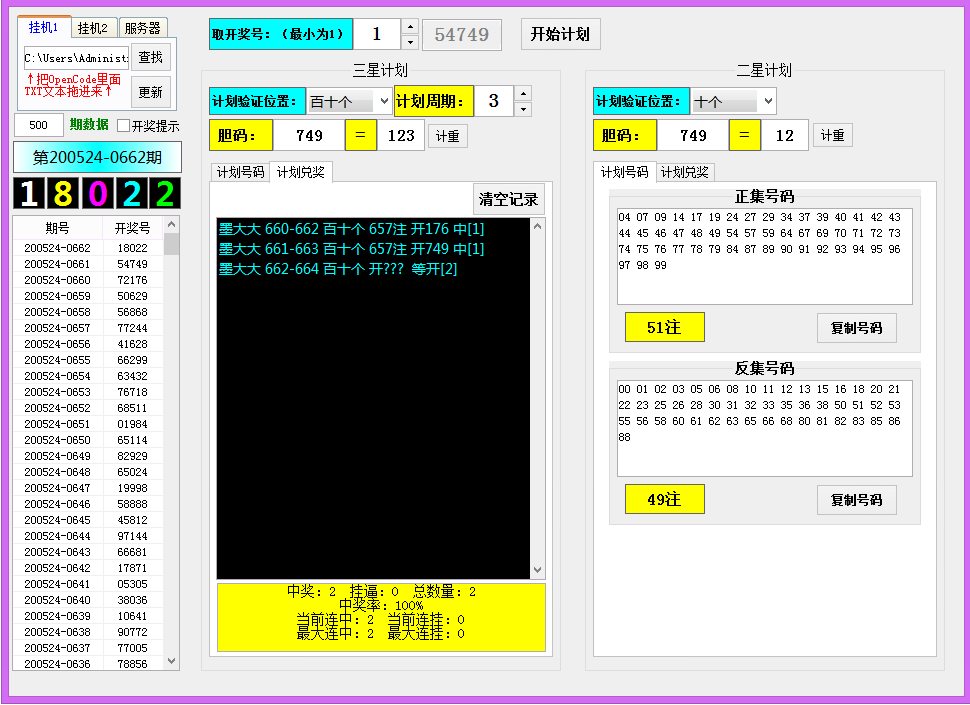
Task: Open the 二星计划 计划验证位置 dropdown
Action: [733, 101]
